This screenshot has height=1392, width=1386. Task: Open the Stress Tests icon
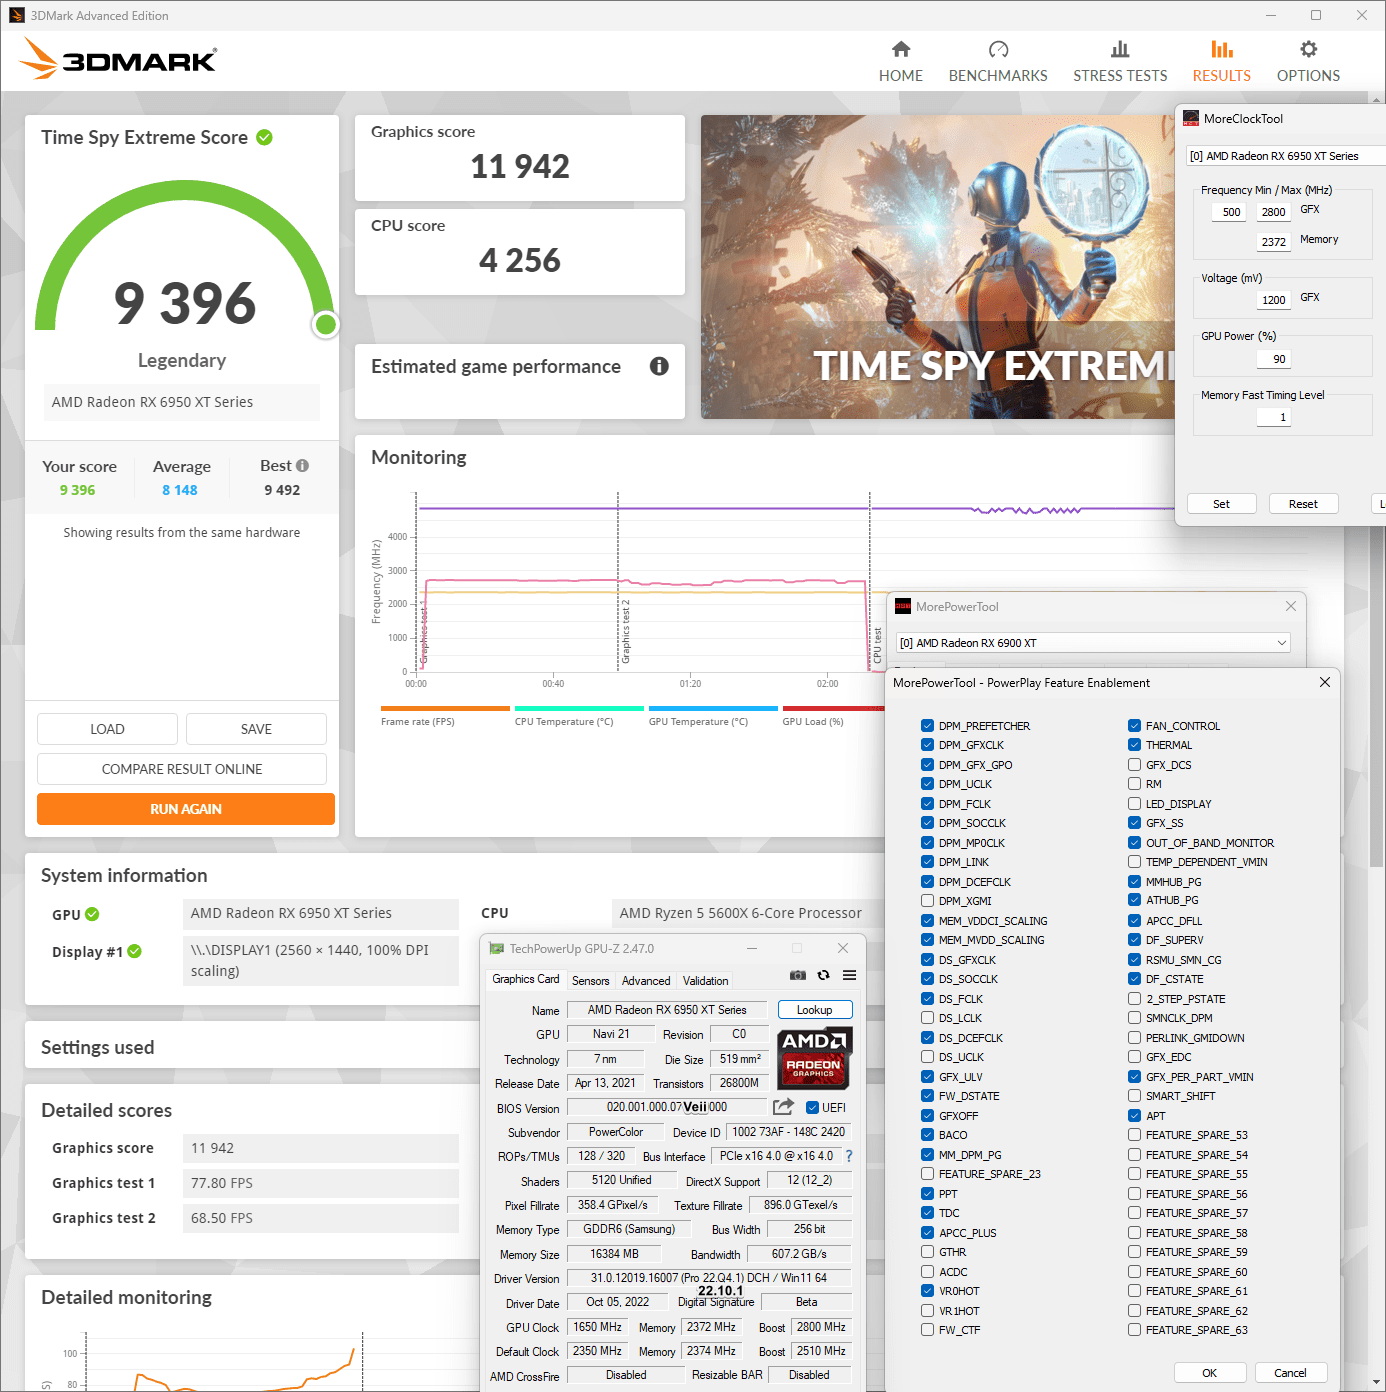coord(1120,49)
